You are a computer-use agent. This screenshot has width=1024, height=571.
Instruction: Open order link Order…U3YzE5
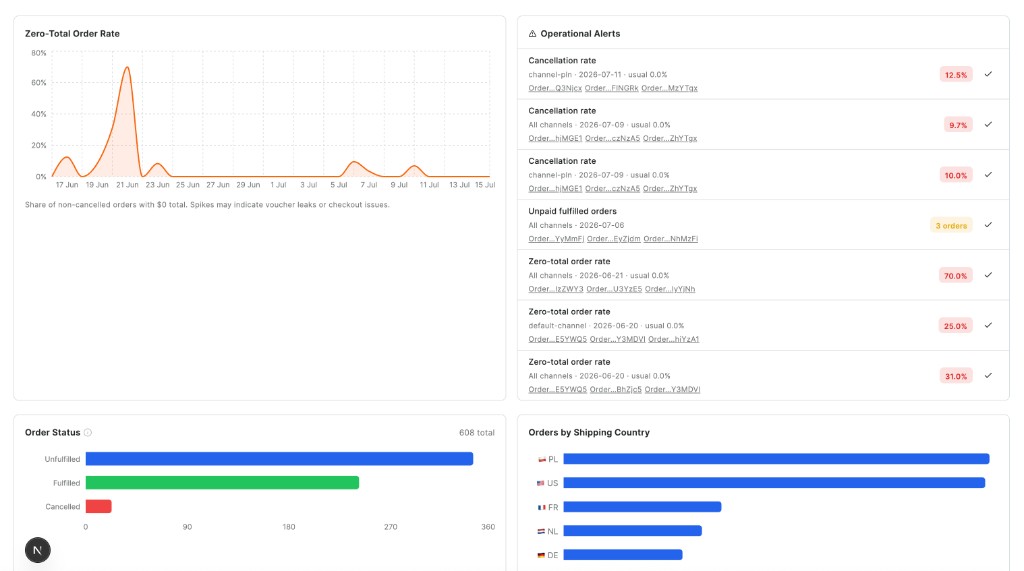[x=614, y=289]
